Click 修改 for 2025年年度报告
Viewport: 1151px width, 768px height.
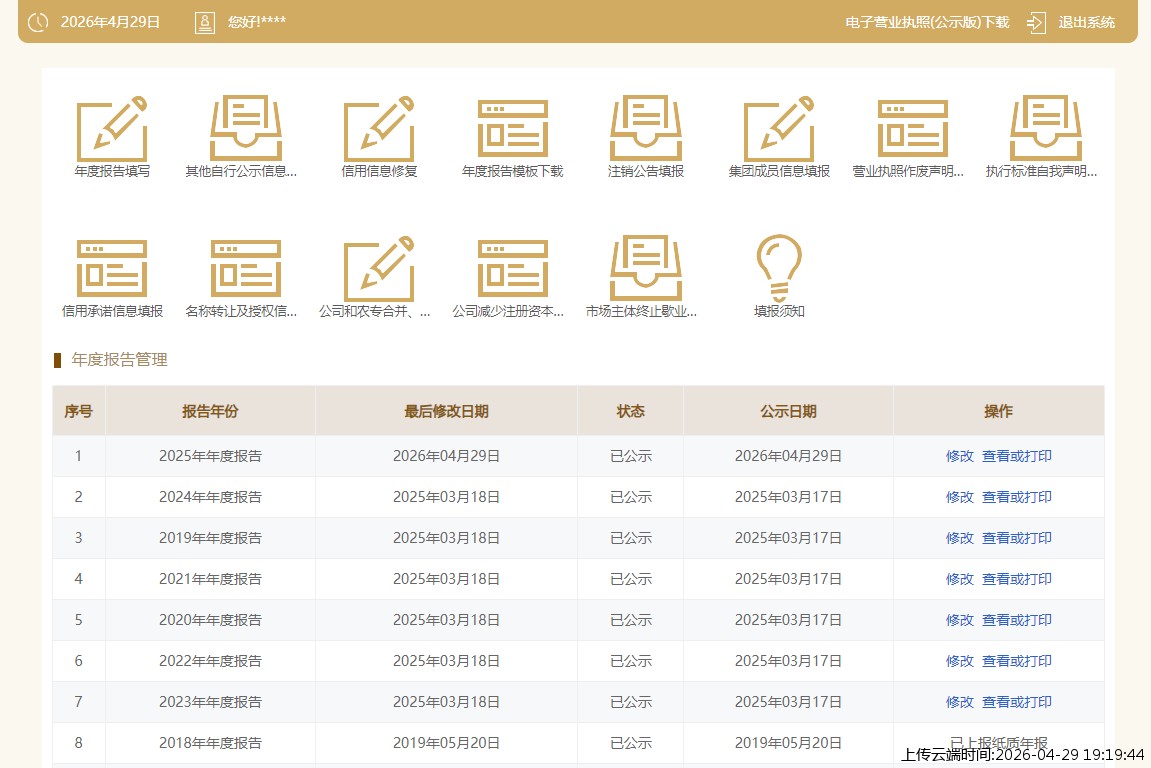959,456
